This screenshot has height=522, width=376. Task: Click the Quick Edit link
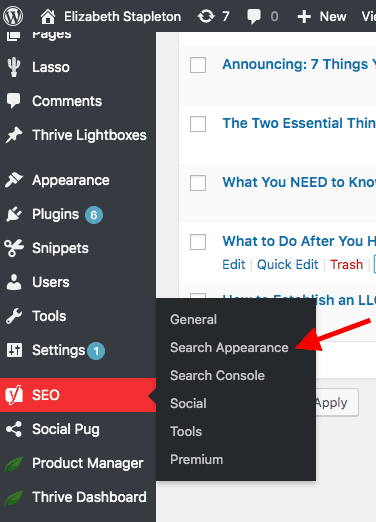(x=287, y=264)
